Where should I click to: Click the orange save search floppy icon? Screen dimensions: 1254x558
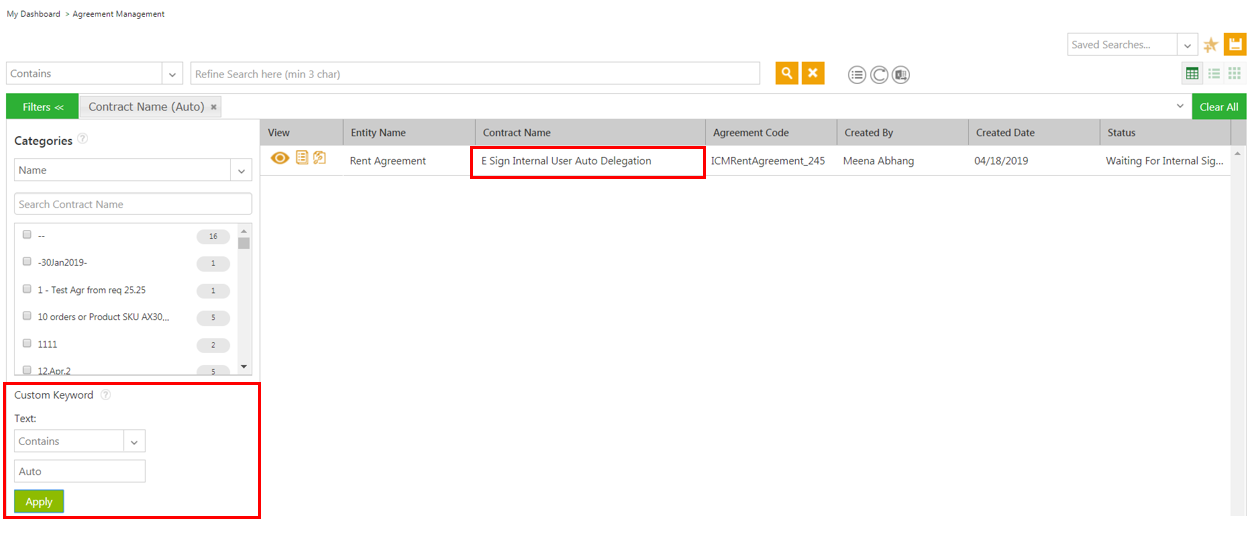[1236, 45]
